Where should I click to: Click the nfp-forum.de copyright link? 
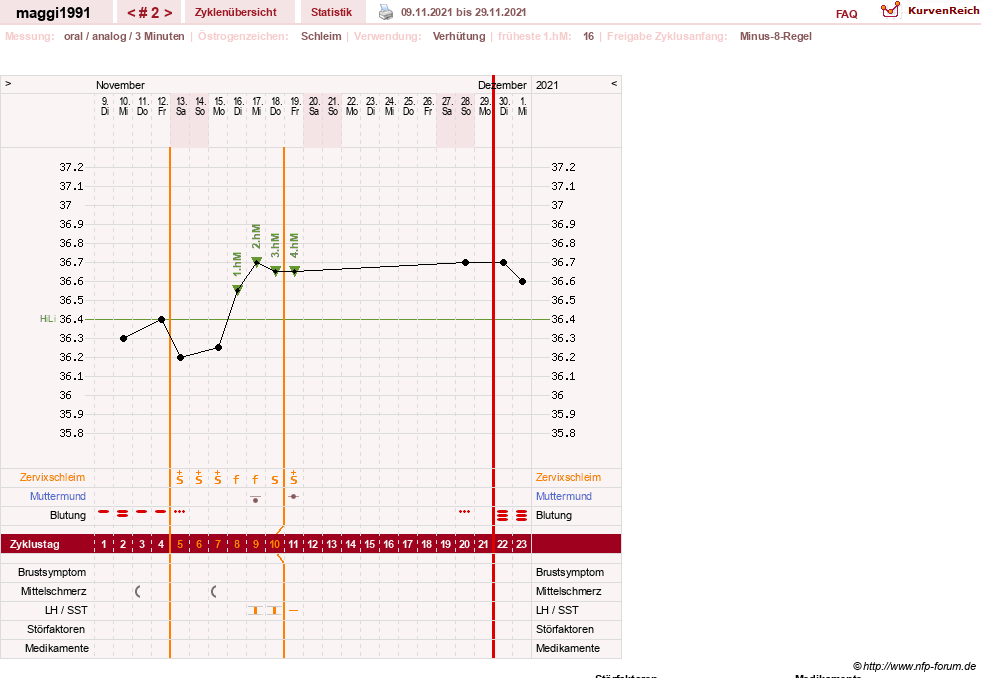[x=914, y=666]
